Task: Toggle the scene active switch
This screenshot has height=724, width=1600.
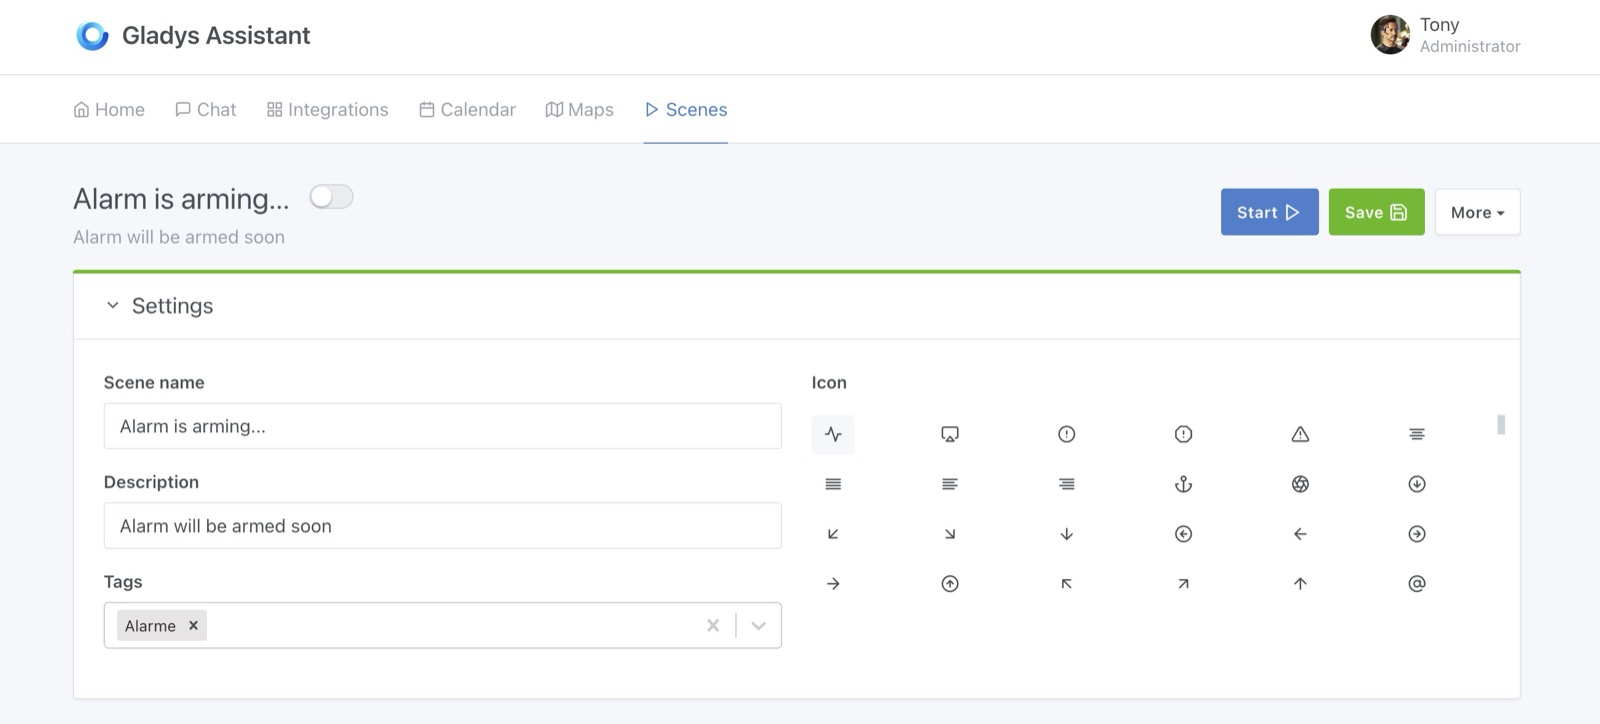Action: tap(331, 197)
